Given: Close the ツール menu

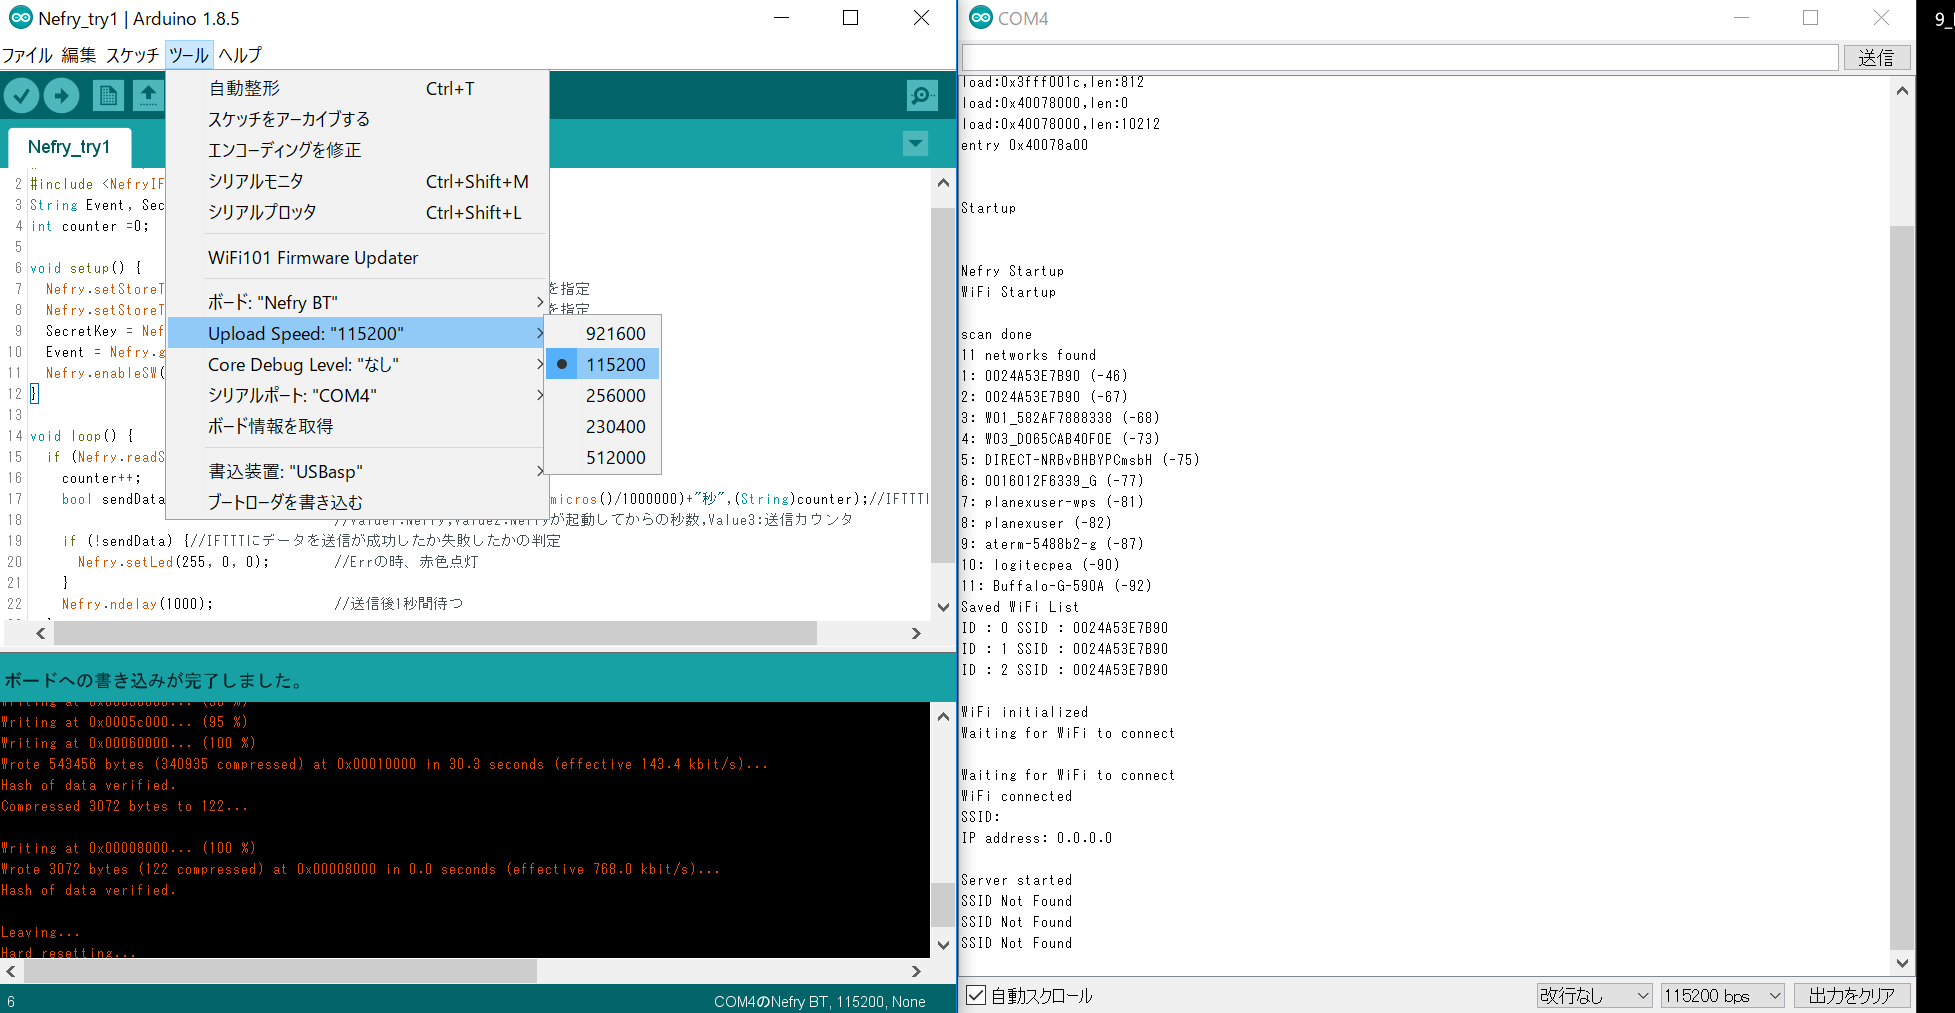Looking at the screenshot, I should click(x=189, y=55).
